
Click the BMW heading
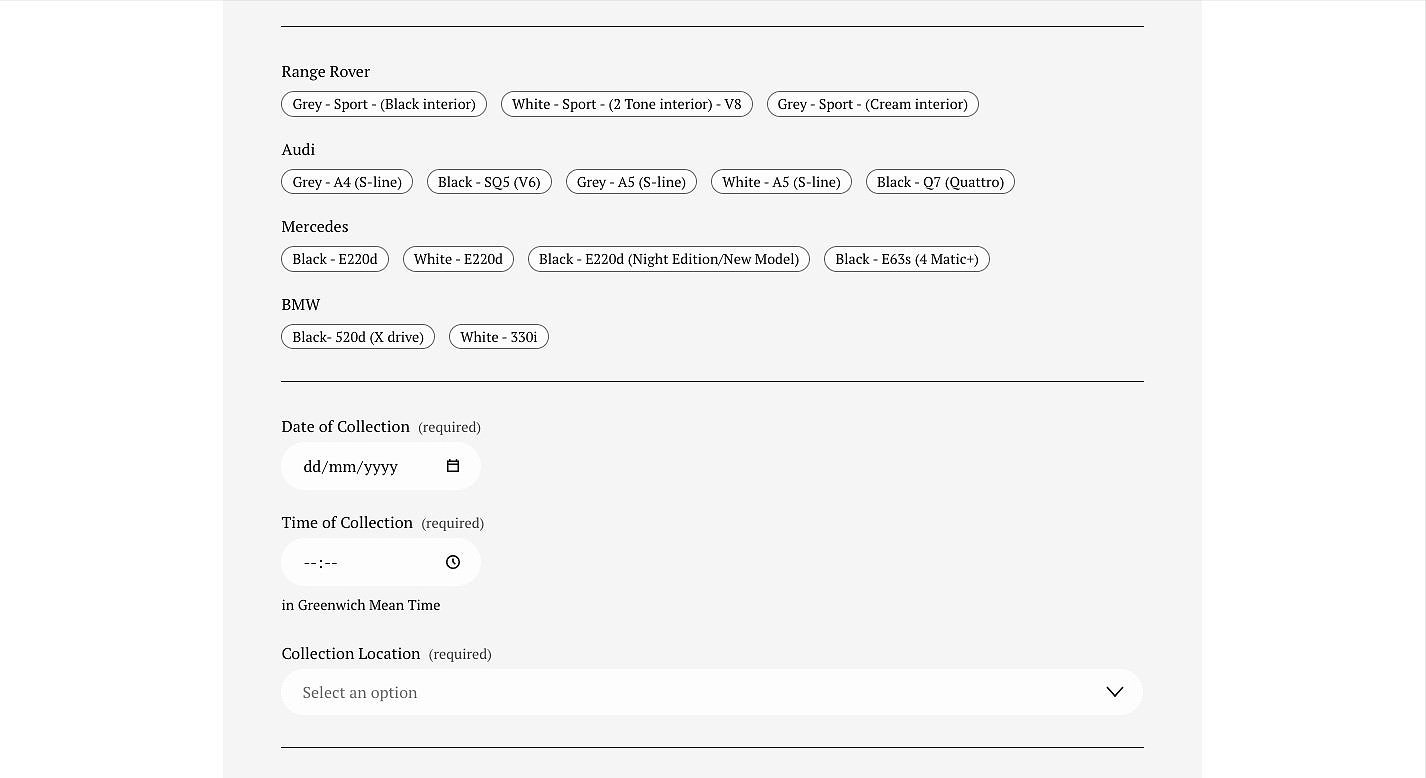301,304
